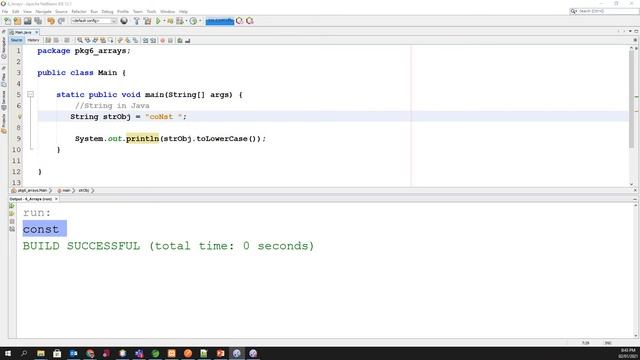The height and width of the screenshot is (360, 640).
Task: Click the package pkg6_arrays line
Action: (84, 51)
